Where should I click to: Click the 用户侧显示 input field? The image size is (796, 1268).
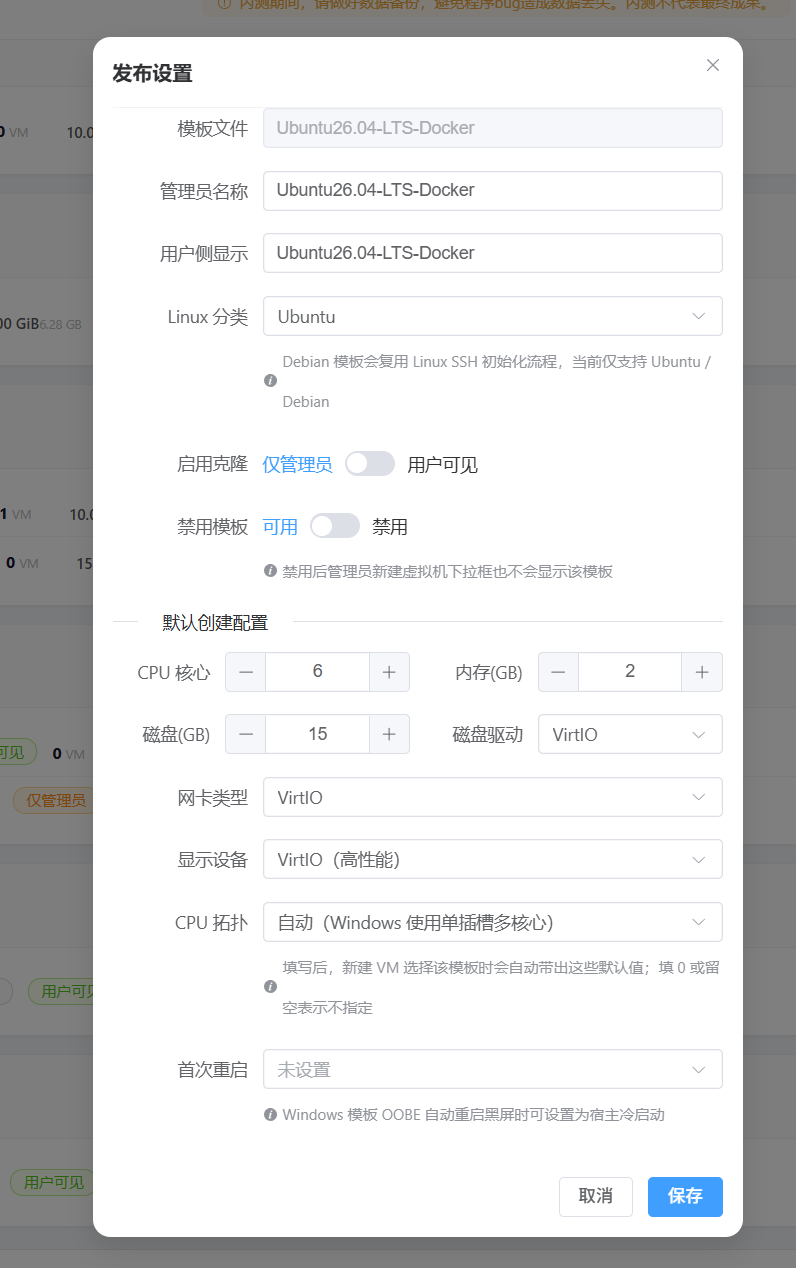(x=493, y=253)
